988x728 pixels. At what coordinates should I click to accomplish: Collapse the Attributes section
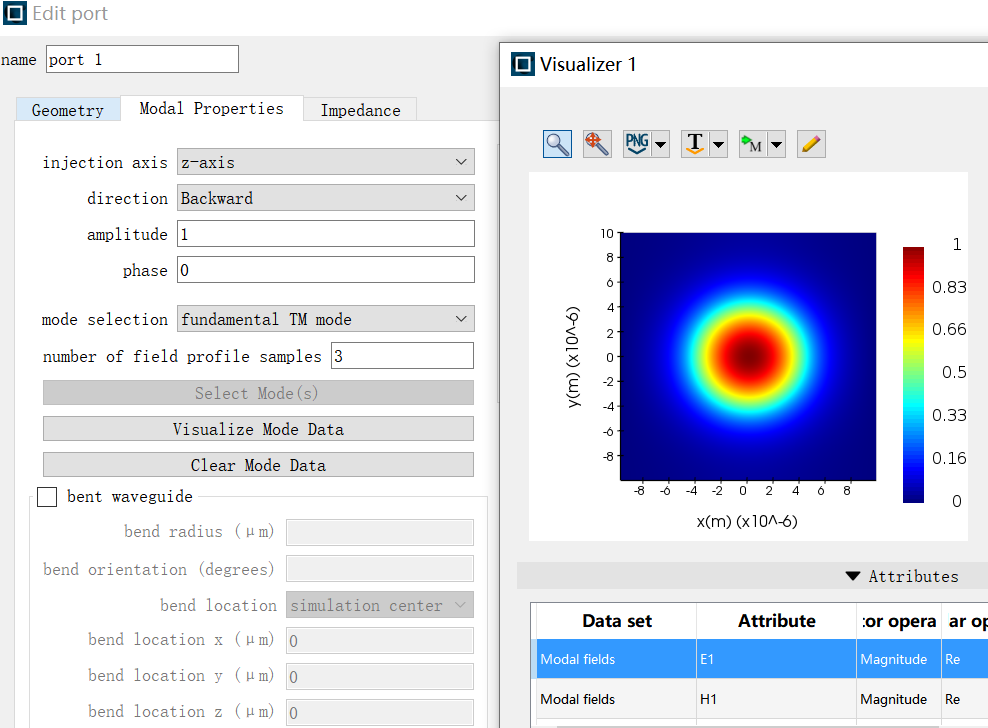[x=852, y=576]
